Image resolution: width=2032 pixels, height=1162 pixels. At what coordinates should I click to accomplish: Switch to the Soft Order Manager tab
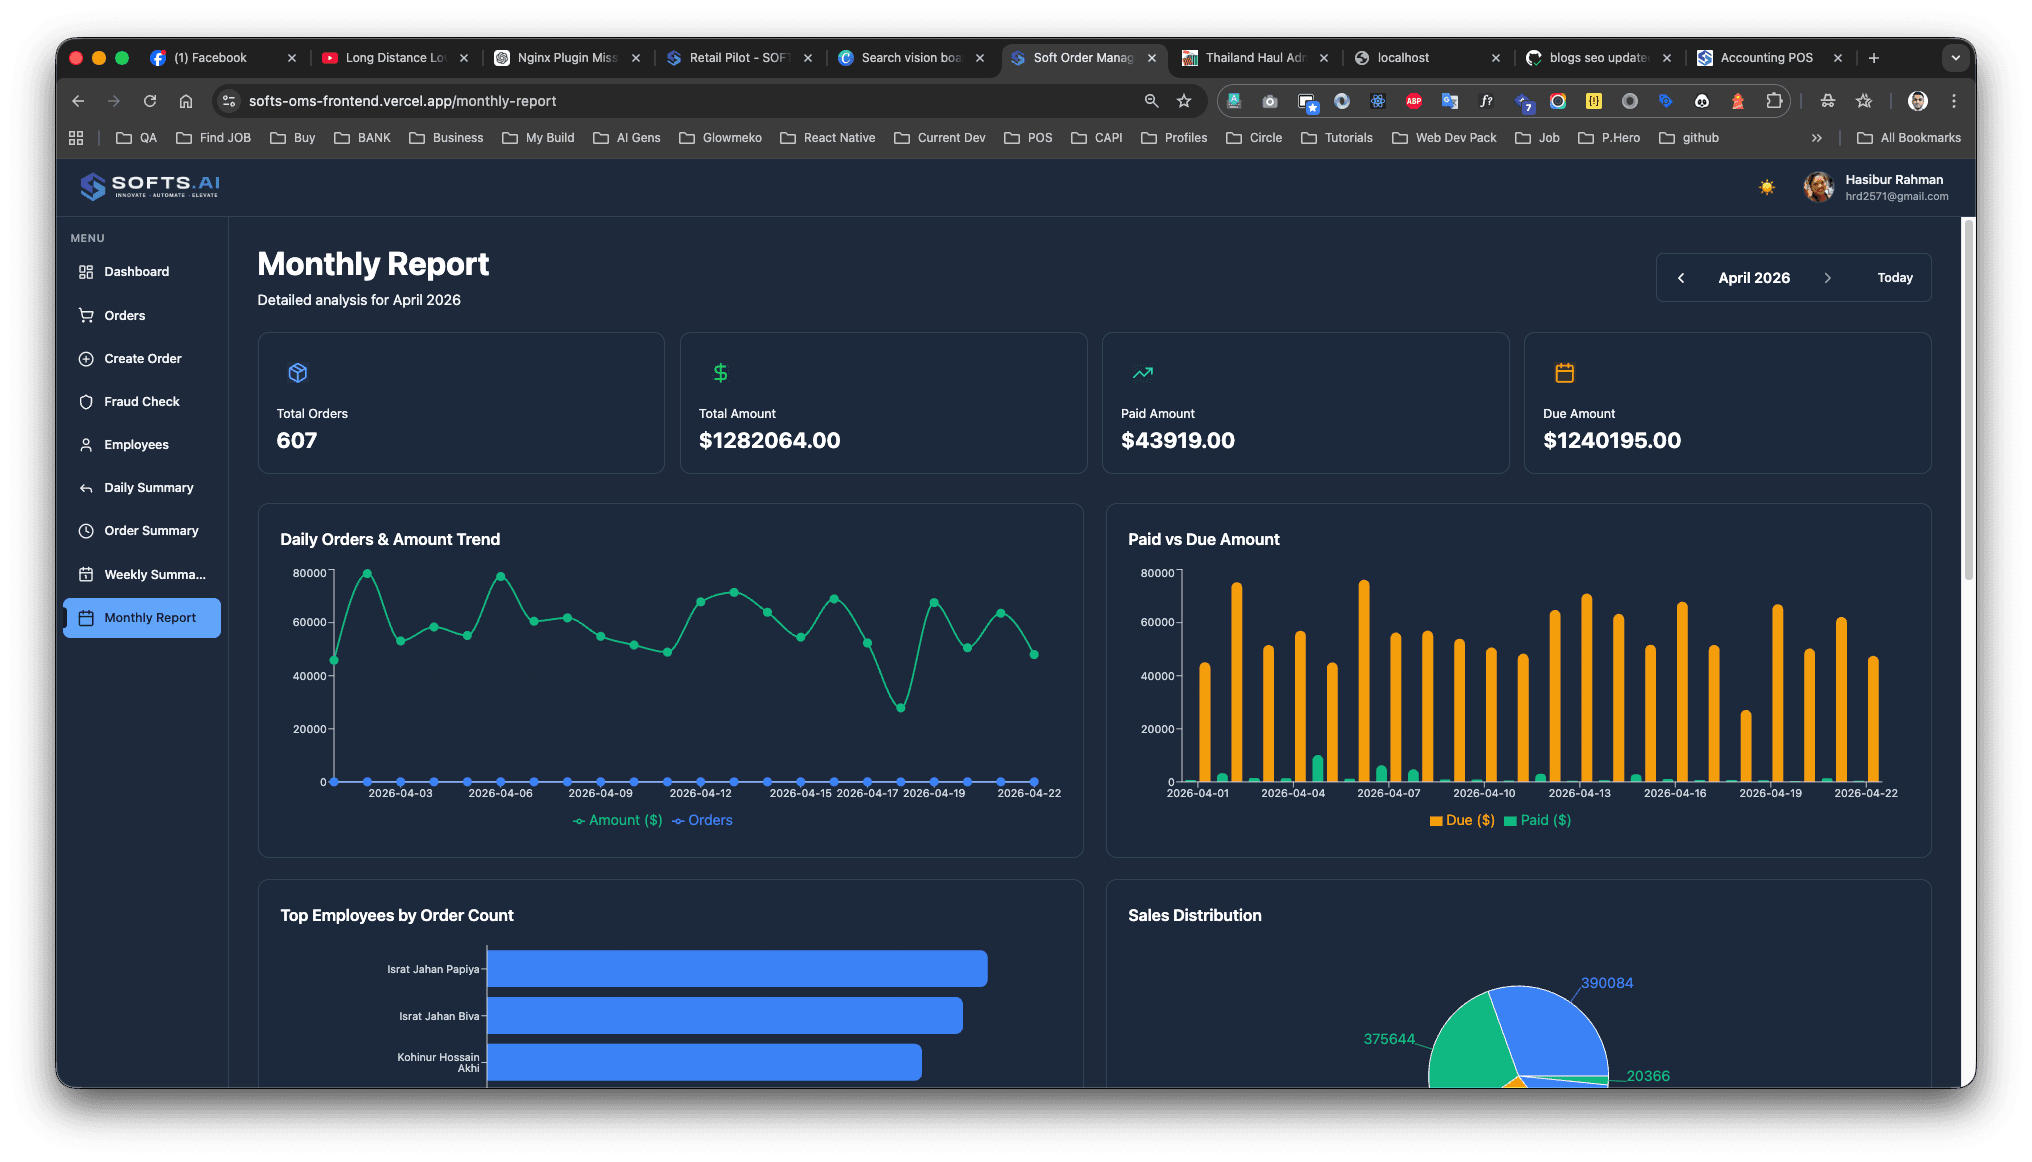(1084, 57)
